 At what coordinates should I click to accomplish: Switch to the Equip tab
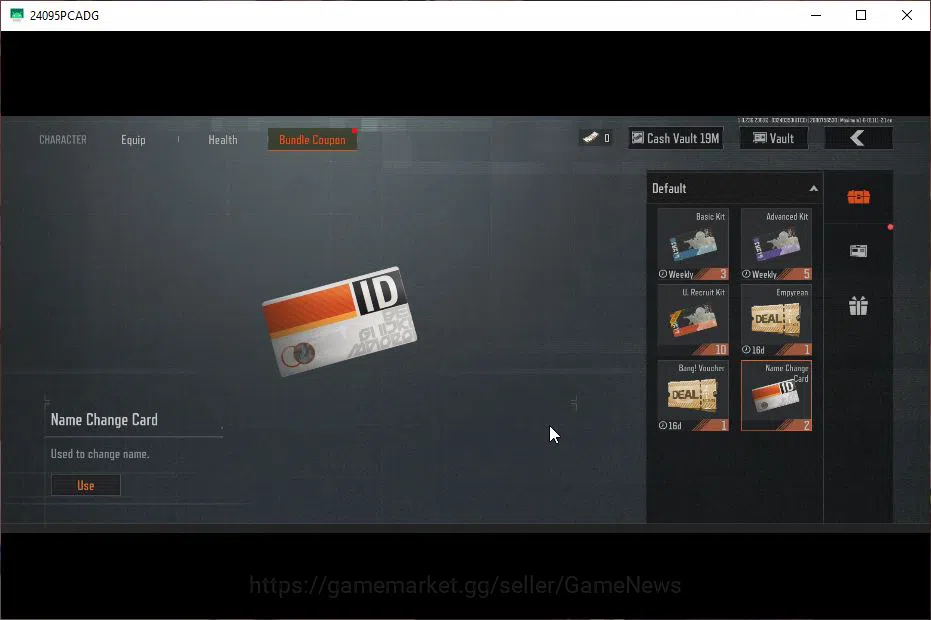(133, 140)
